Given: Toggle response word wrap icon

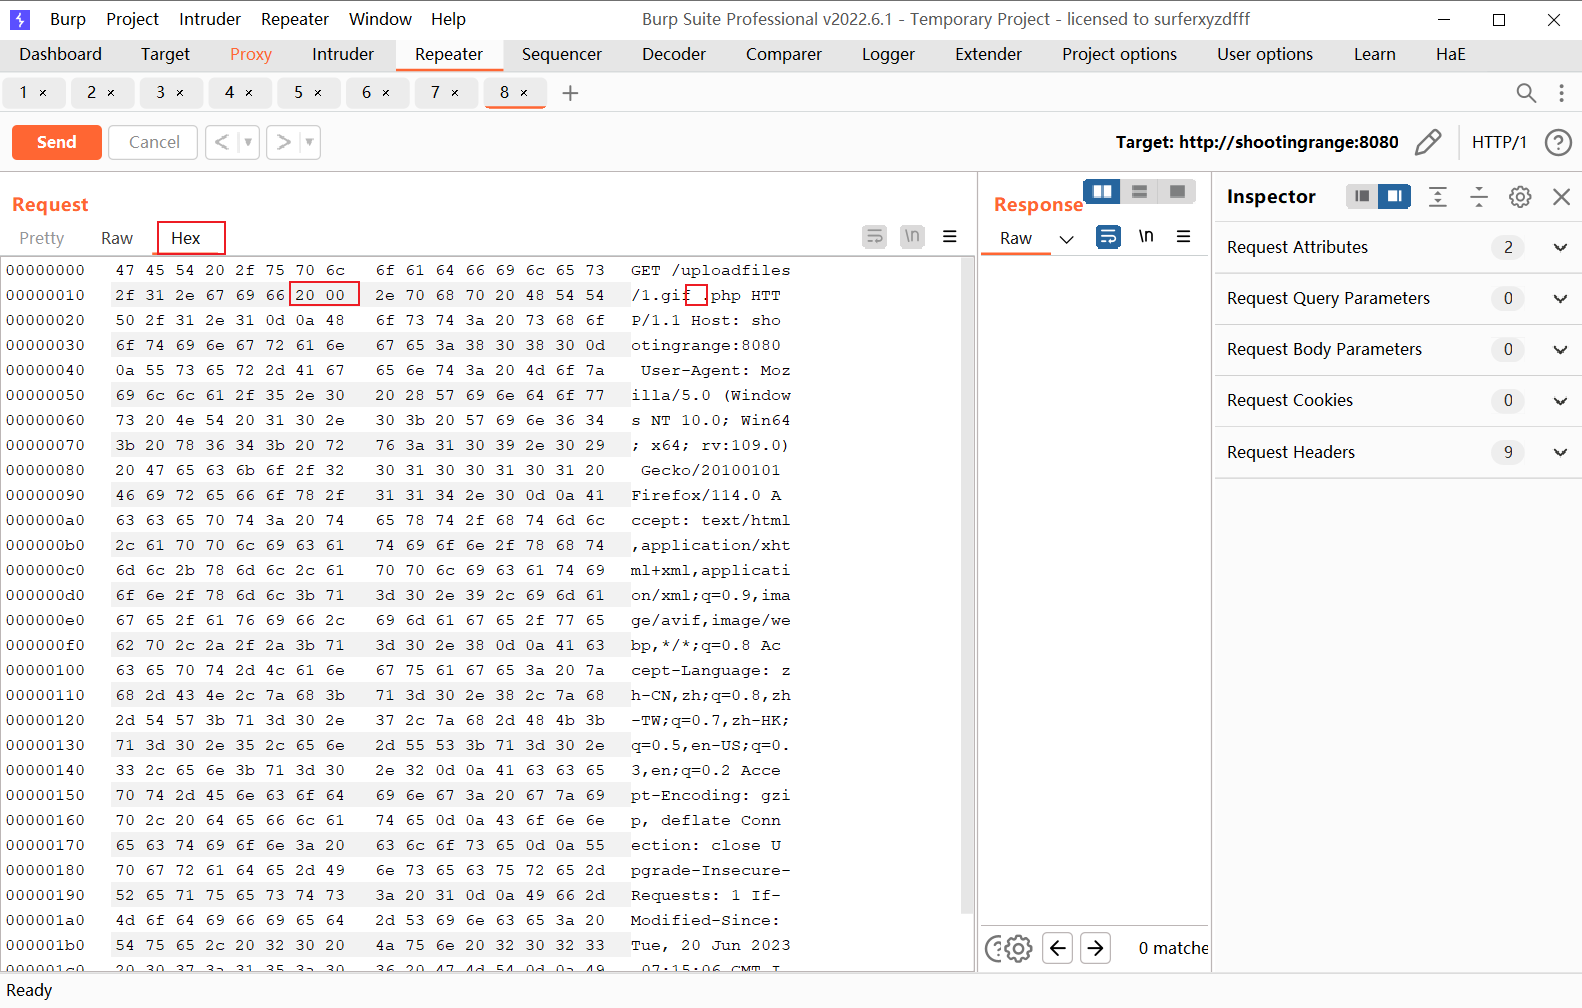Looking at the screenshot, I should (1108, 237).
